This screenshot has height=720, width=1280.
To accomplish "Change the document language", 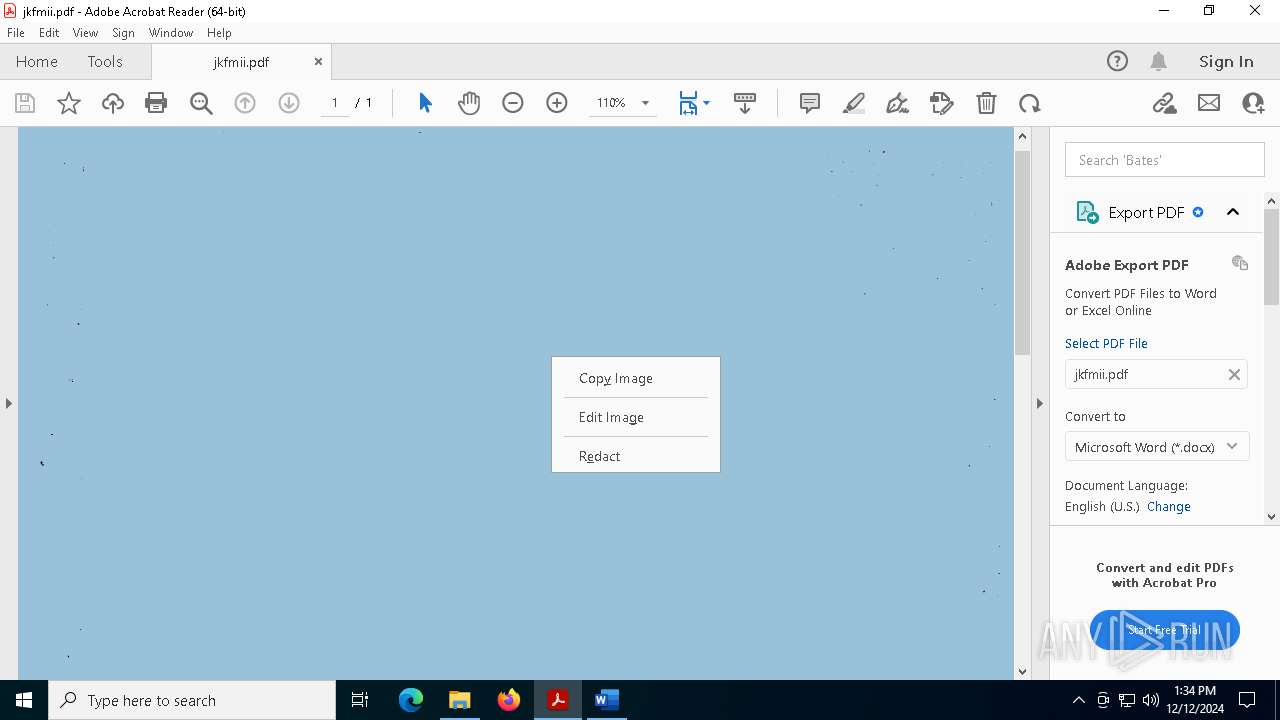I will pos(1169,506).
